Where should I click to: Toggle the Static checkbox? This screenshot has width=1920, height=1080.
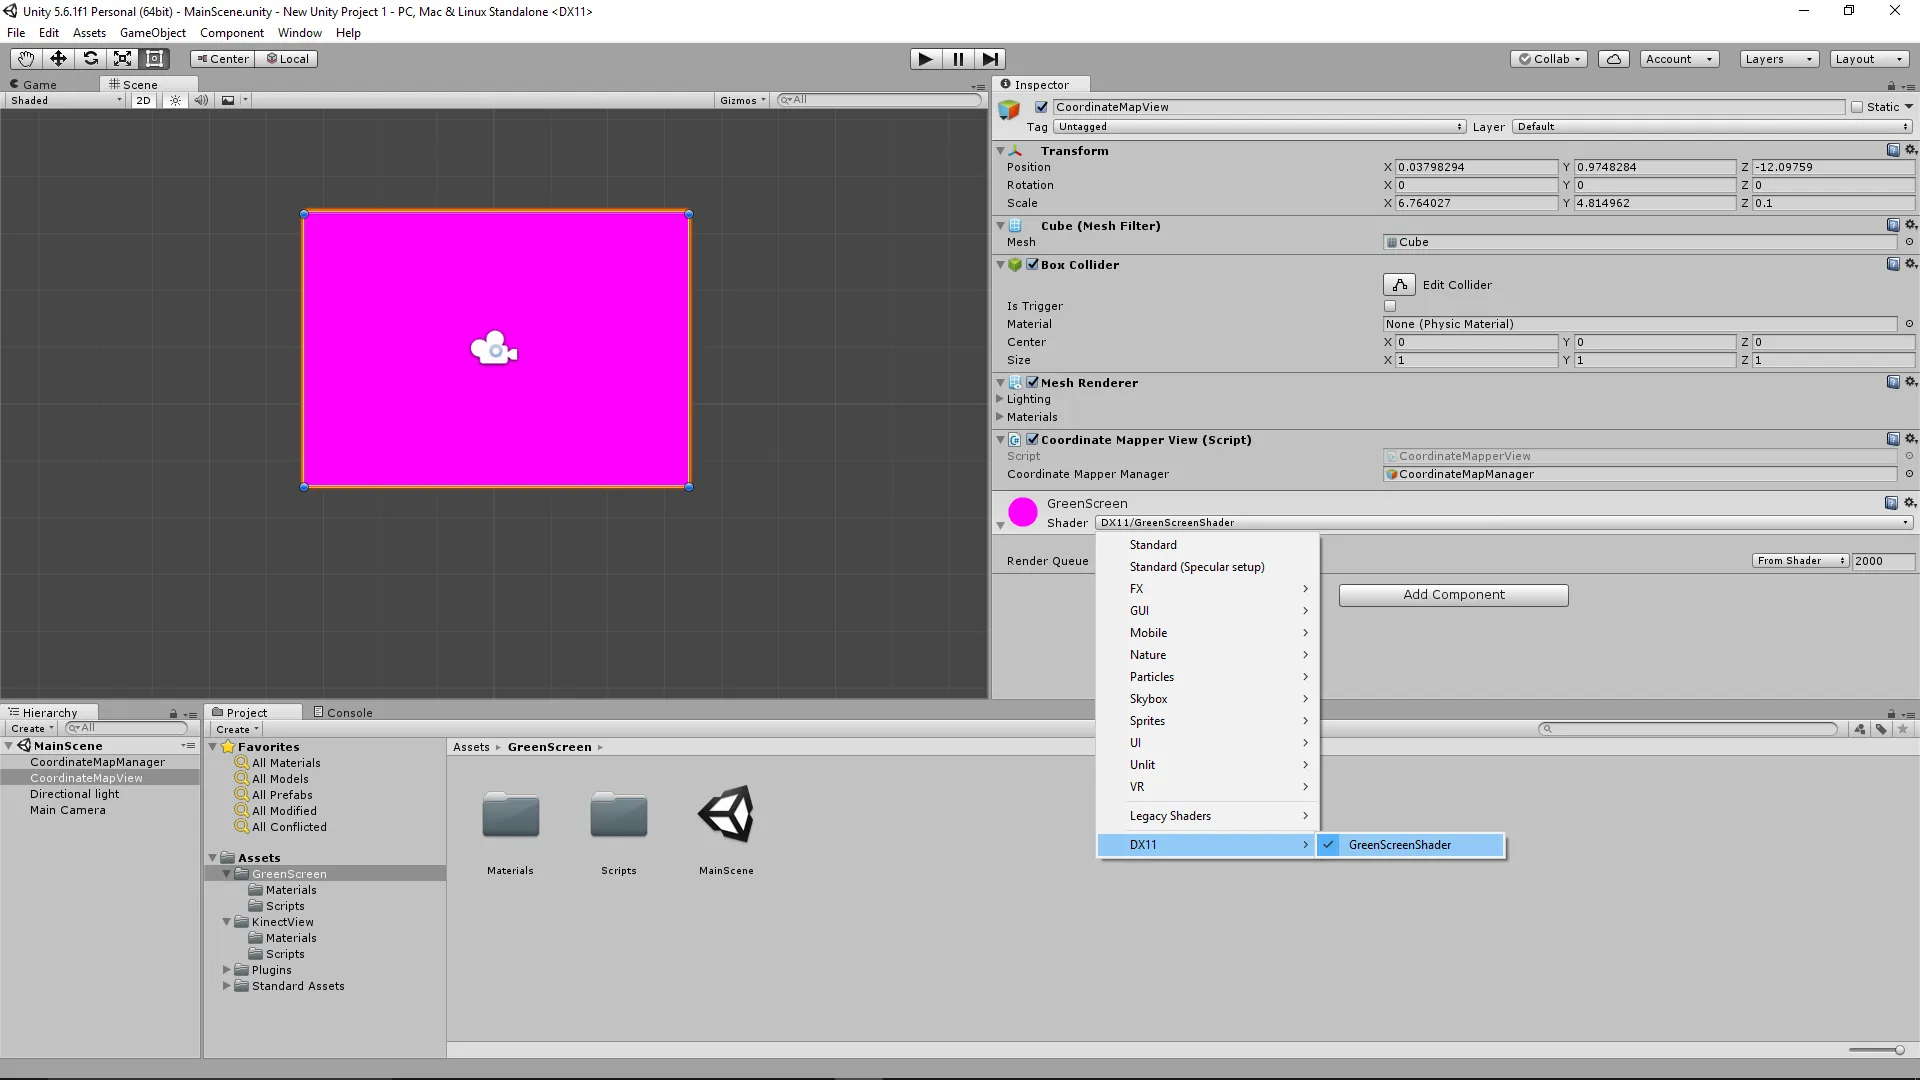pyautogui.click(x=1857, y=107)
